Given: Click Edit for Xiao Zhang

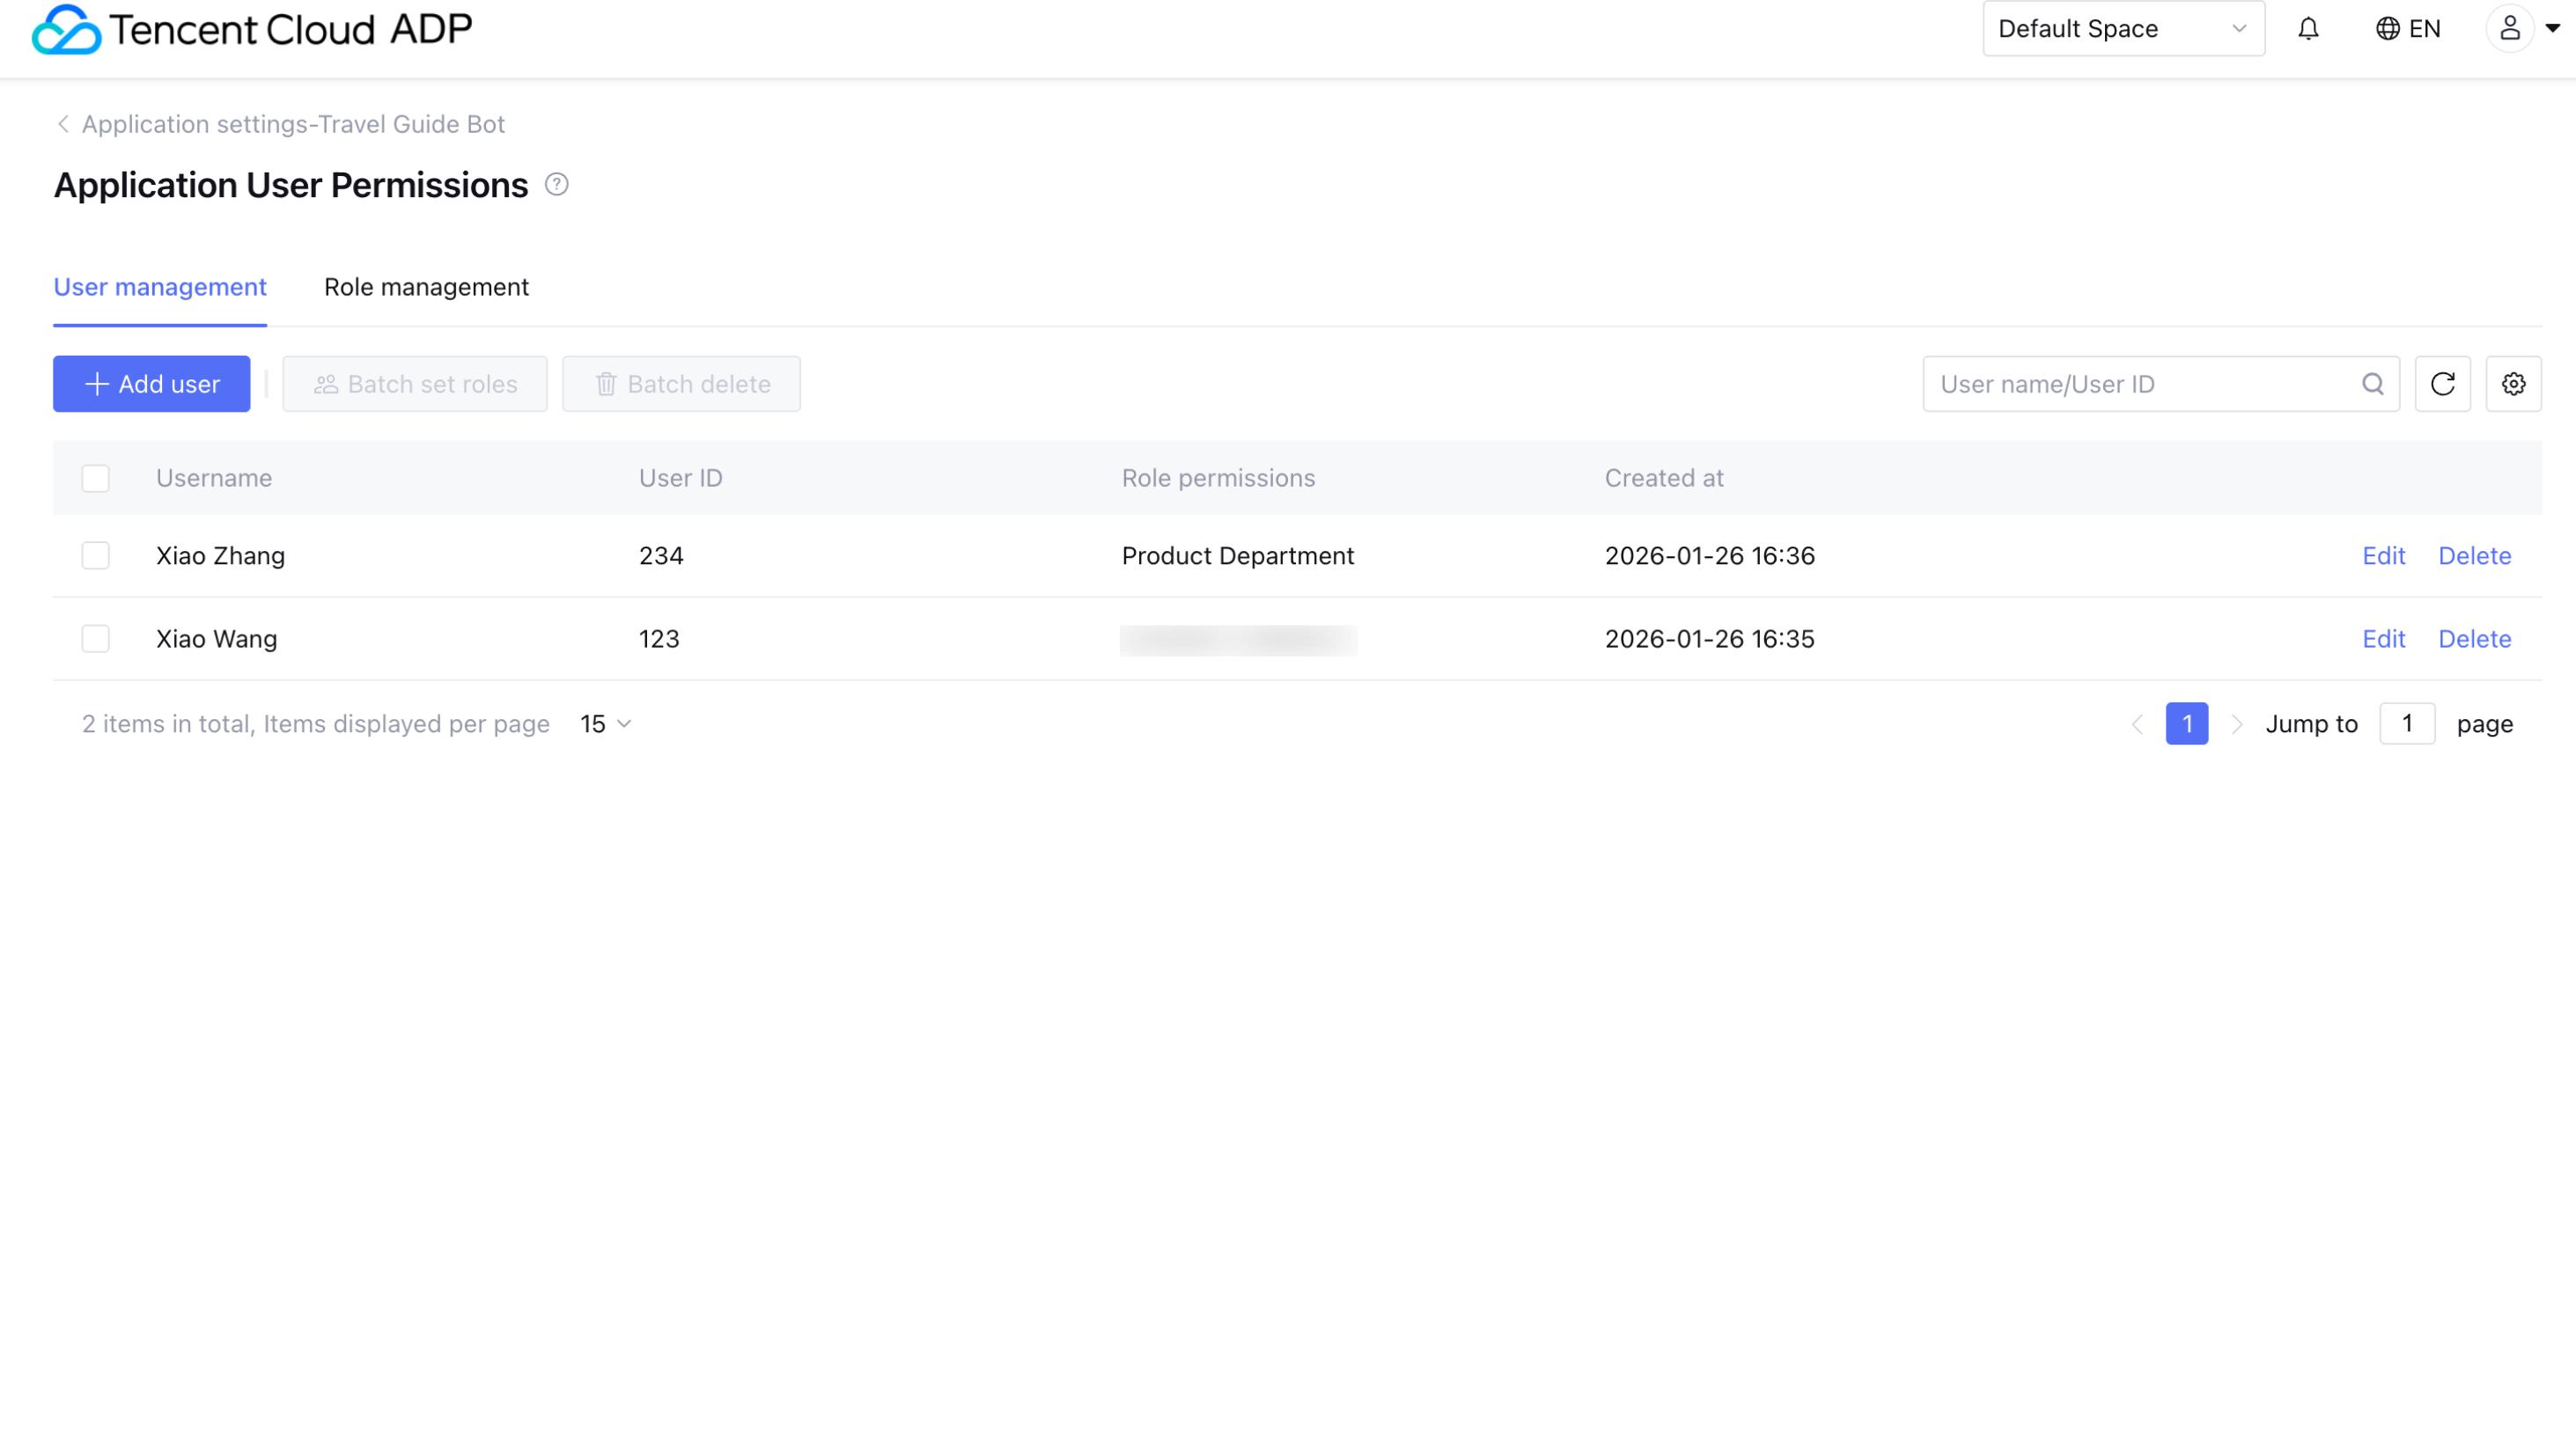Looking at the screenshot, I should pyautogui.click(x=2383, y=556).
